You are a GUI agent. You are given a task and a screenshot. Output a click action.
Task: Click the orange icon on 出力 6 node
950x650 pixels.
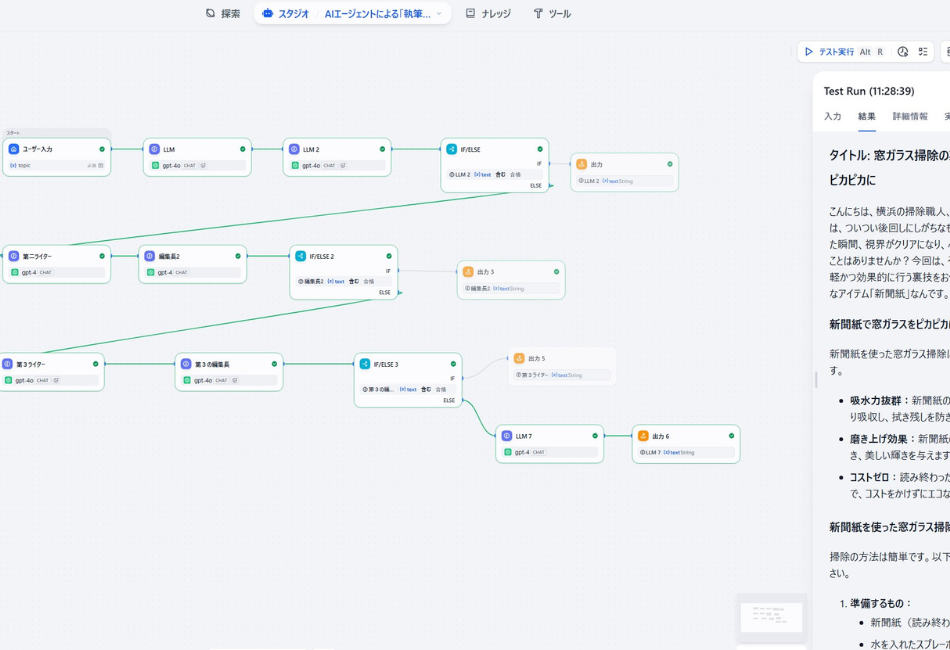(x=643, y=436)
